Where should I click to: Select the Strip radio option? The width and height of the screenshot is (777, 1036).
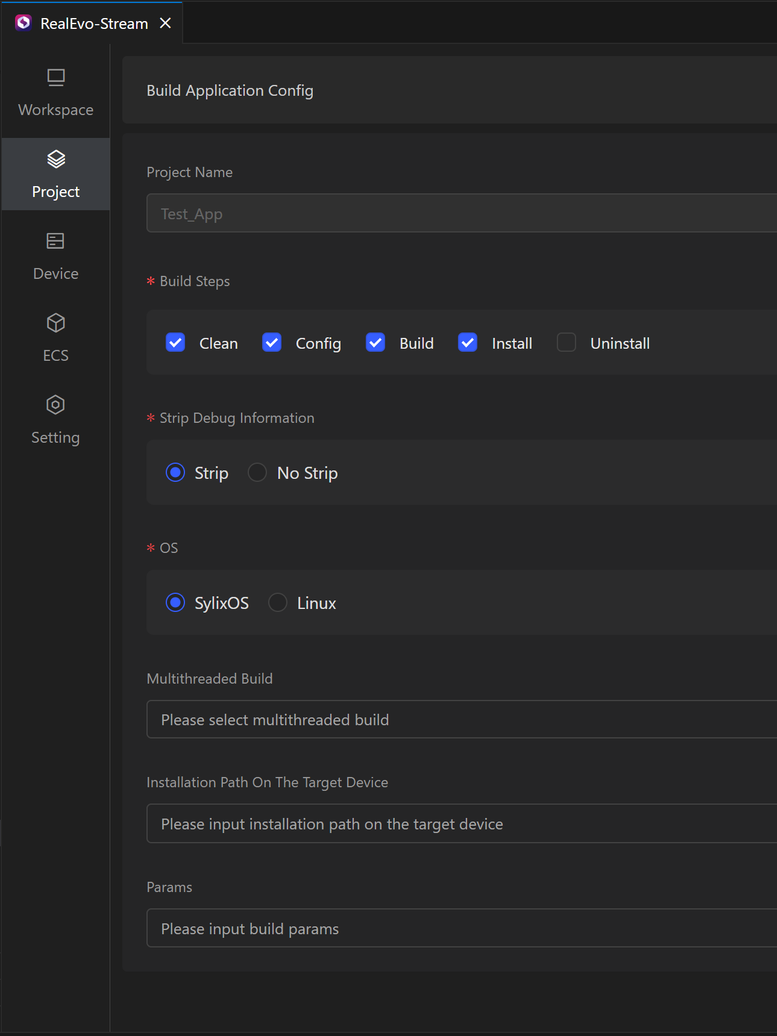pos(175,472)
